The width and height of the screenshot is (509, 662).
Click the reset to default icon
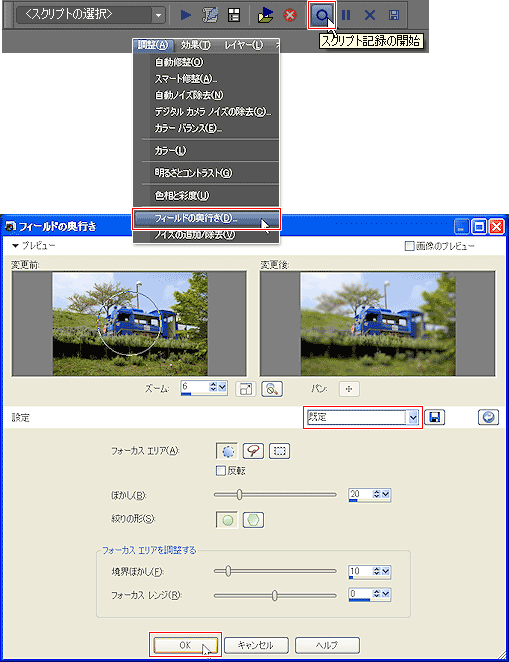488,418
